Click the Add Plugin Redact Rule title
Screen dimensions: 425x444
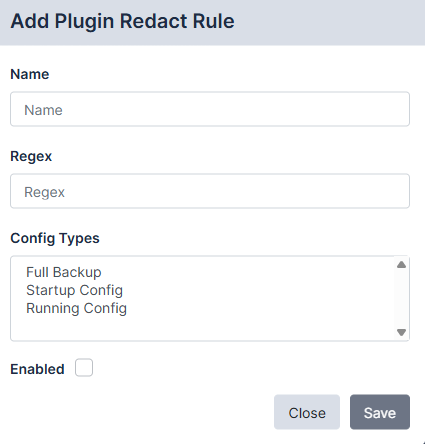[x=123, y=21]
